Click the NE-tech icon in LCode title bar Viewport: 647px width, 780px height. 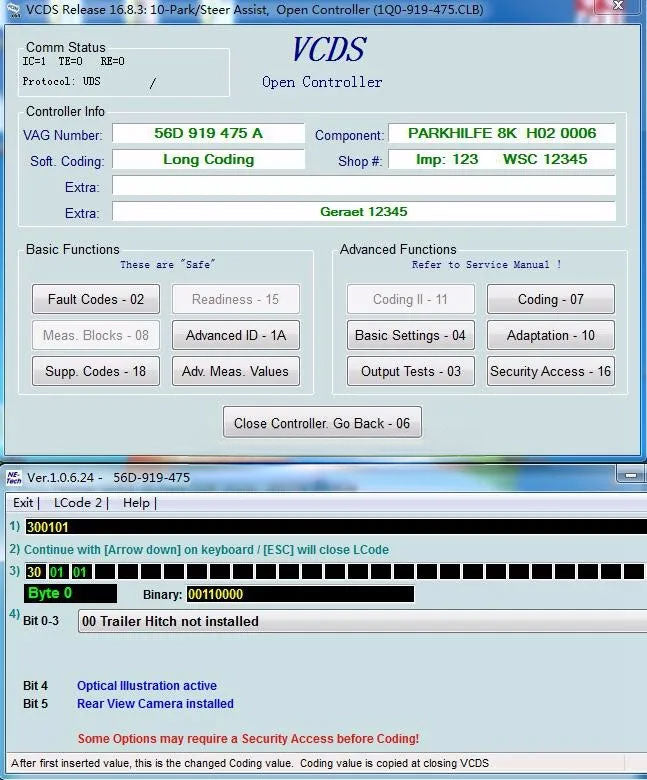(x=13, y=477)
